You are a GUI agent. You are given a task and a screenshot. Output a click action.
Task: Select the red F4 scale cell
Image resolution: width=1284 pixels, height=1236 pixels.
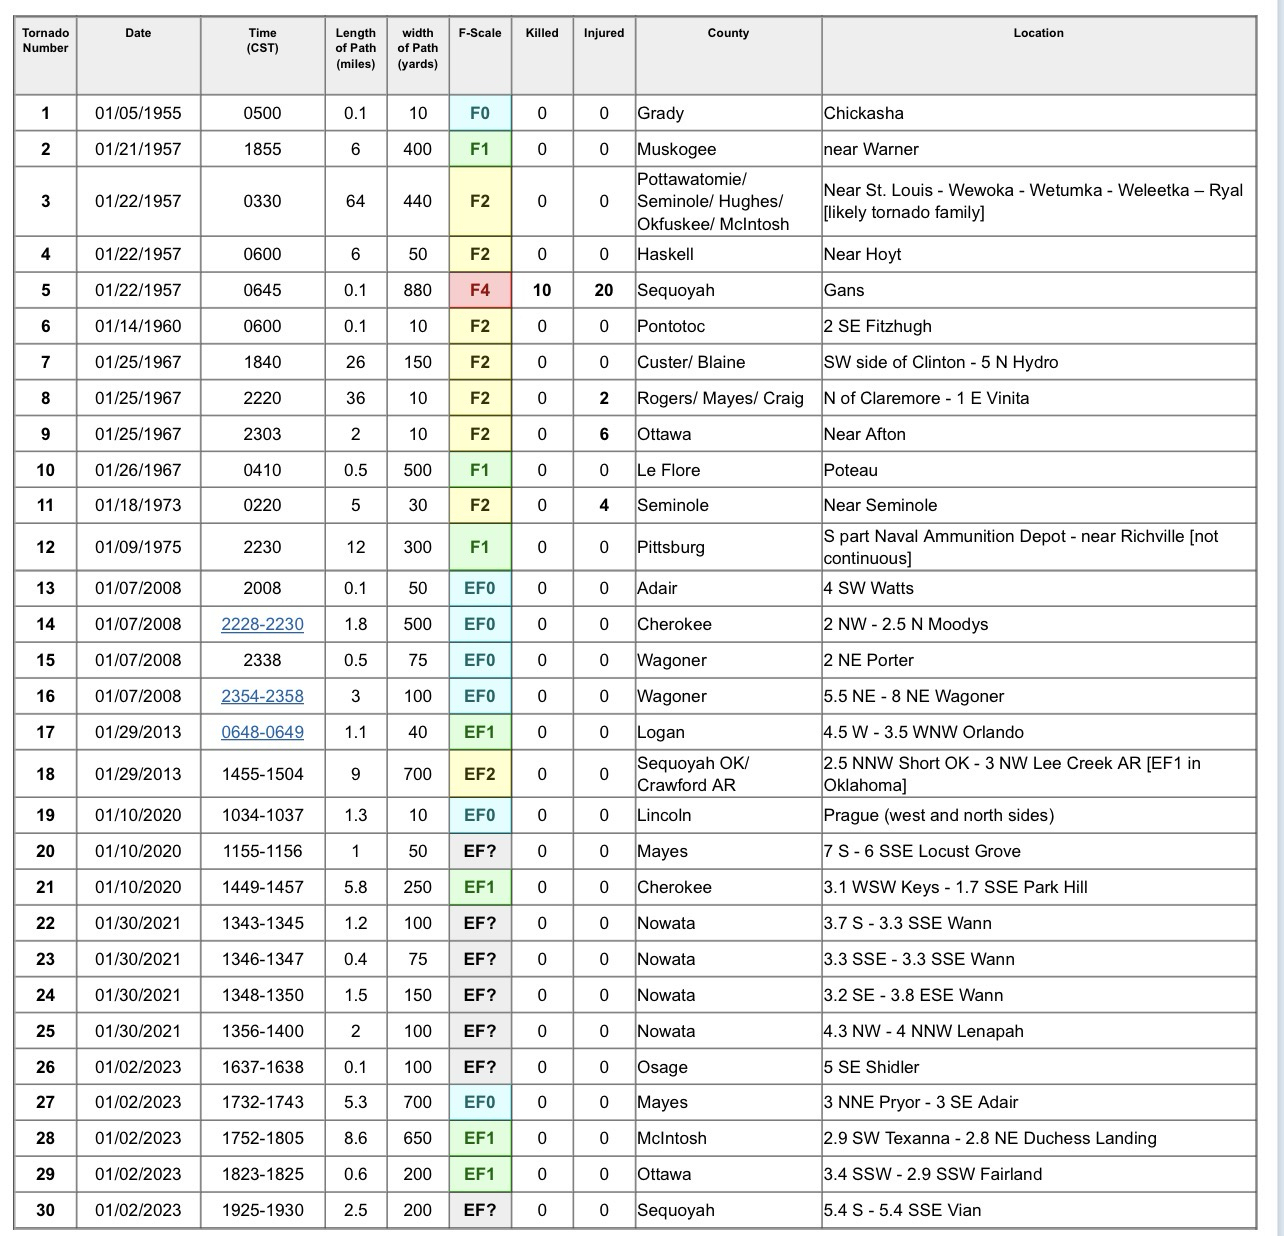click(480, 290)
